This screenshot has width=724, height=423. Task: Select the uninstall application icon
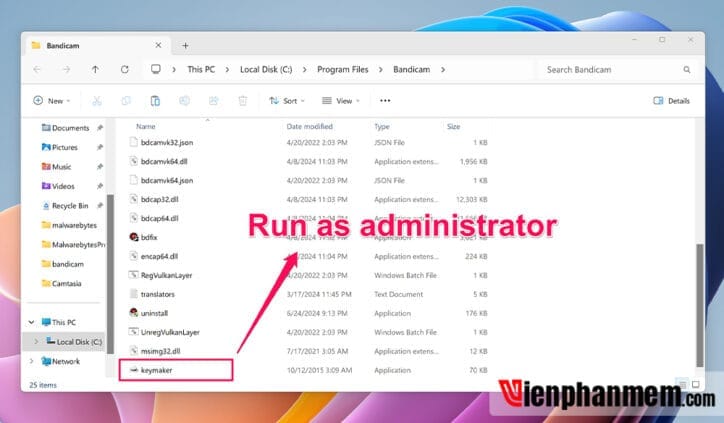[134, 313]
